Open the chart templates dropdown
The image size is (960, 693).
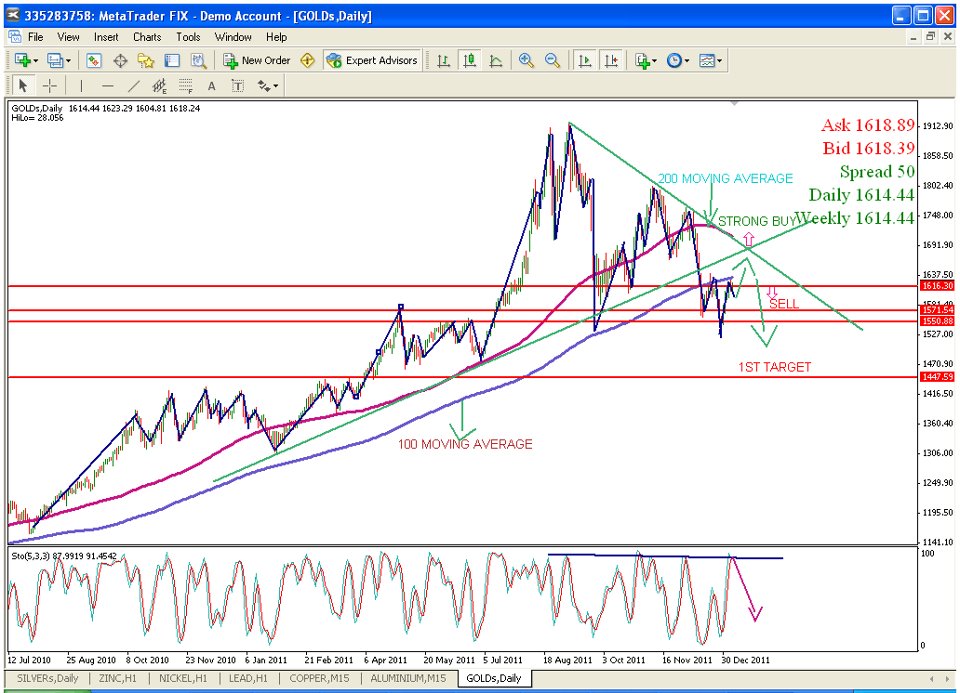tap(711, 61)
